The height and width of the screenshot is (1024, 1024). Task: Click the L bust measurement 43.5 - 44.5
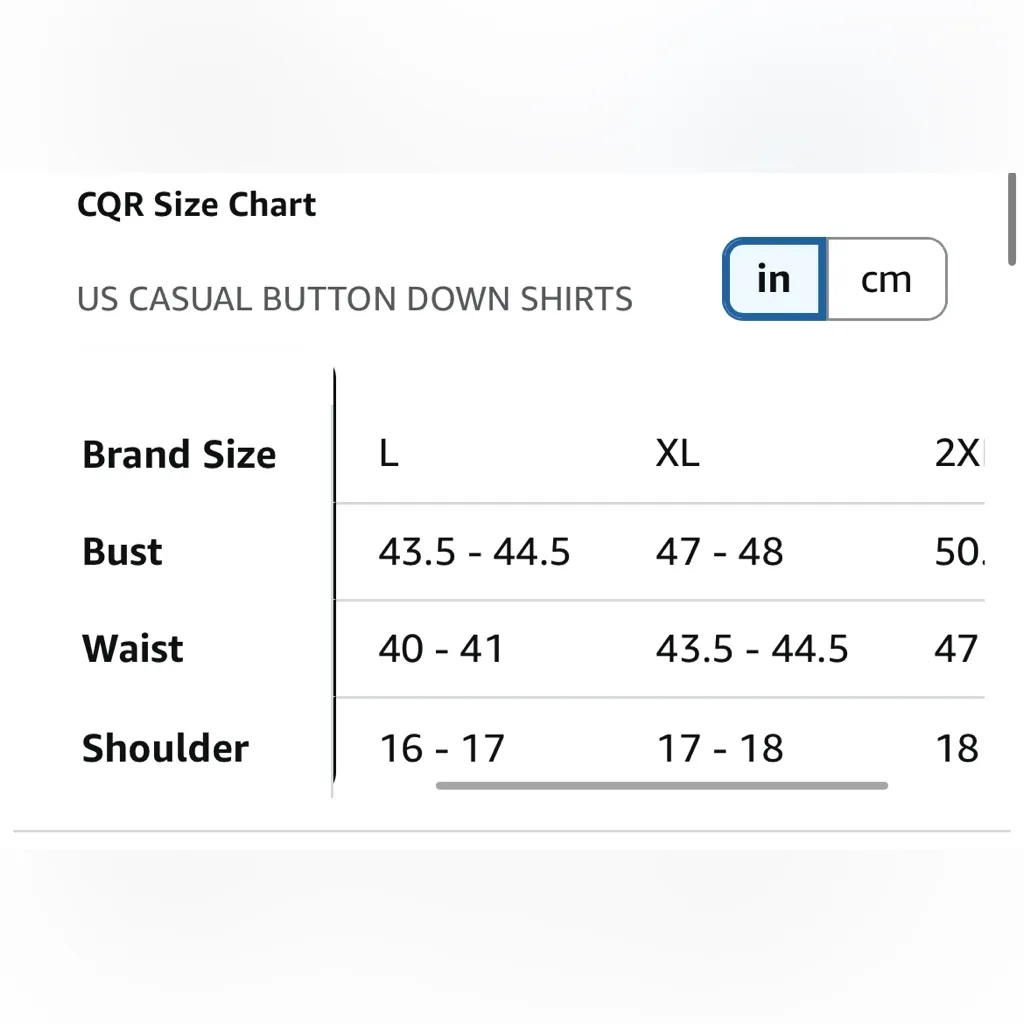(474, 551)
